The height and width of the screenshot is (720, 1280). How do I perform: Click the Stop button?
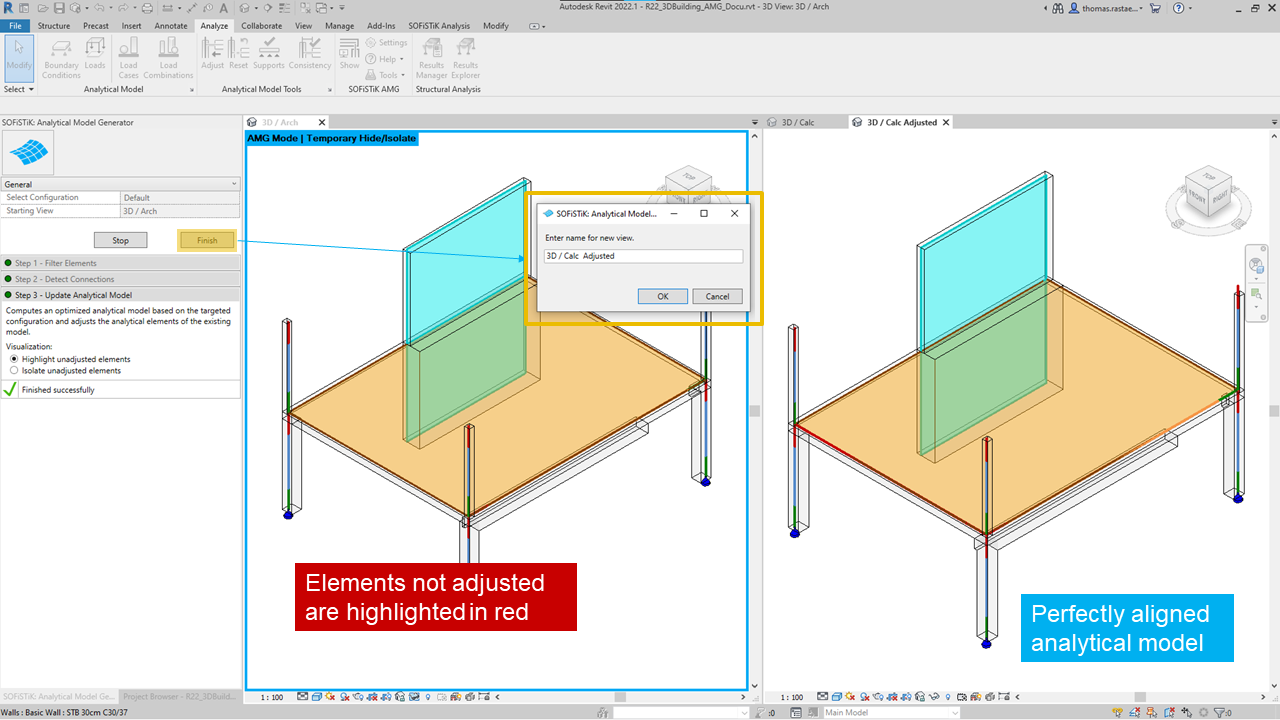click(x=120, y=240)
